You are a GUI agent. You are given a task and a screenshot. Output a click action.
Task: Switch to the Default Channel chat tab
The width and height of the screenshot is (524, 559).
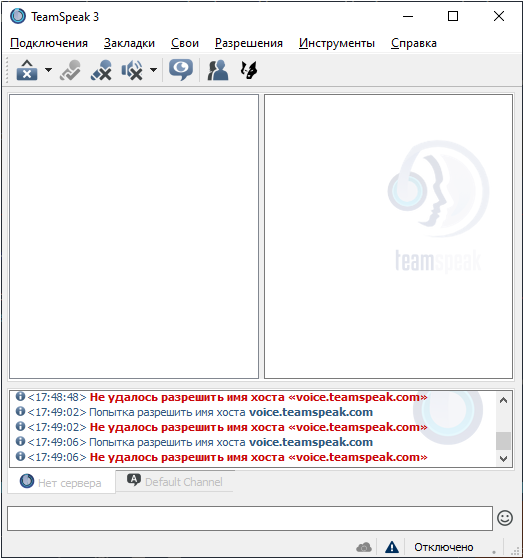175,481
